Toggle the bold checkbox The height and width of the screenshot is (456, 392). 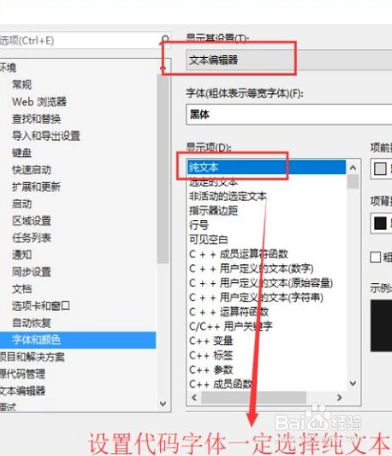pos(375,257)
